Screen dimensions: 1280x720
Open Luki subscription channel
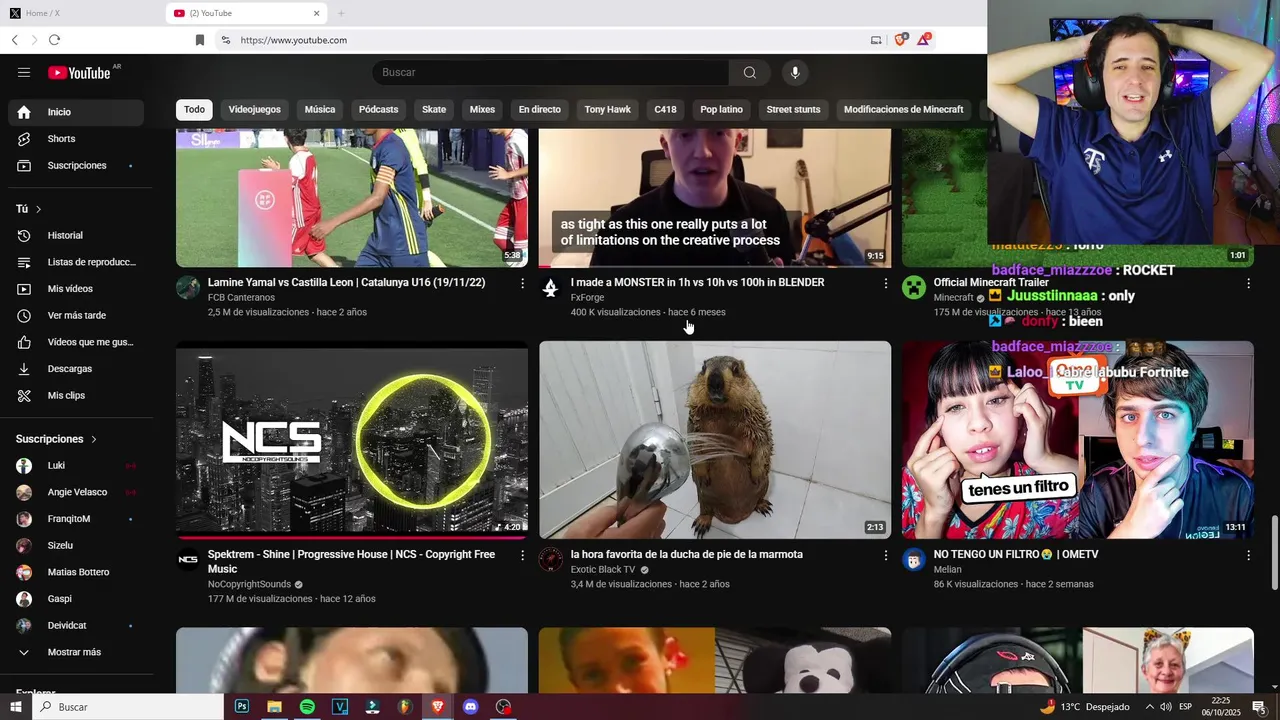pyautogui.click(x=76, y=466)
